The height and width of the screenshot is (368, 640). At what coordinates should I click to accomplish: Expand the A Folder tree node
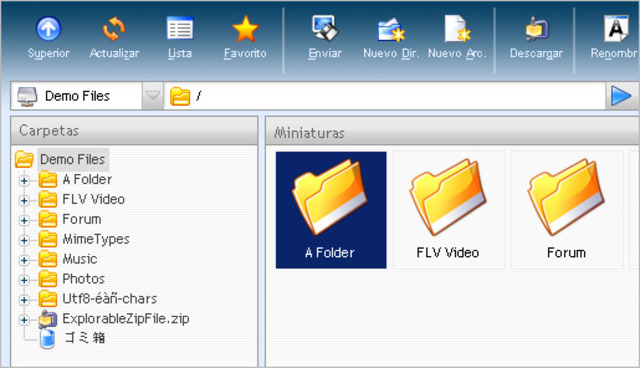[24, 180]
